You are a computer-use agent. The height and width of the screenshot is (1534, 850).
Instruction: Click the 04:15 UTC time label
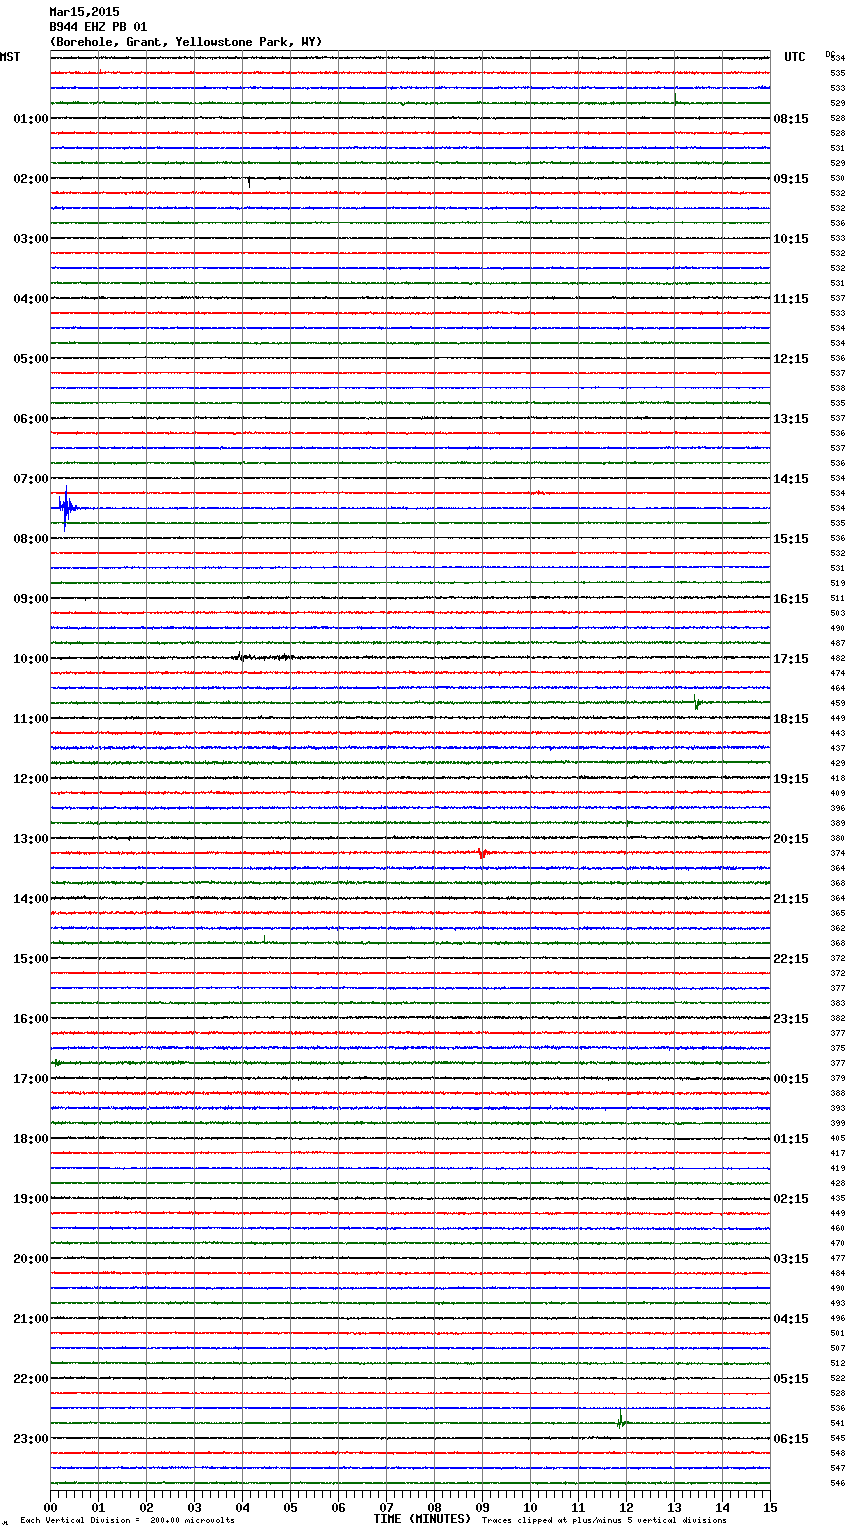[791, 1319]
